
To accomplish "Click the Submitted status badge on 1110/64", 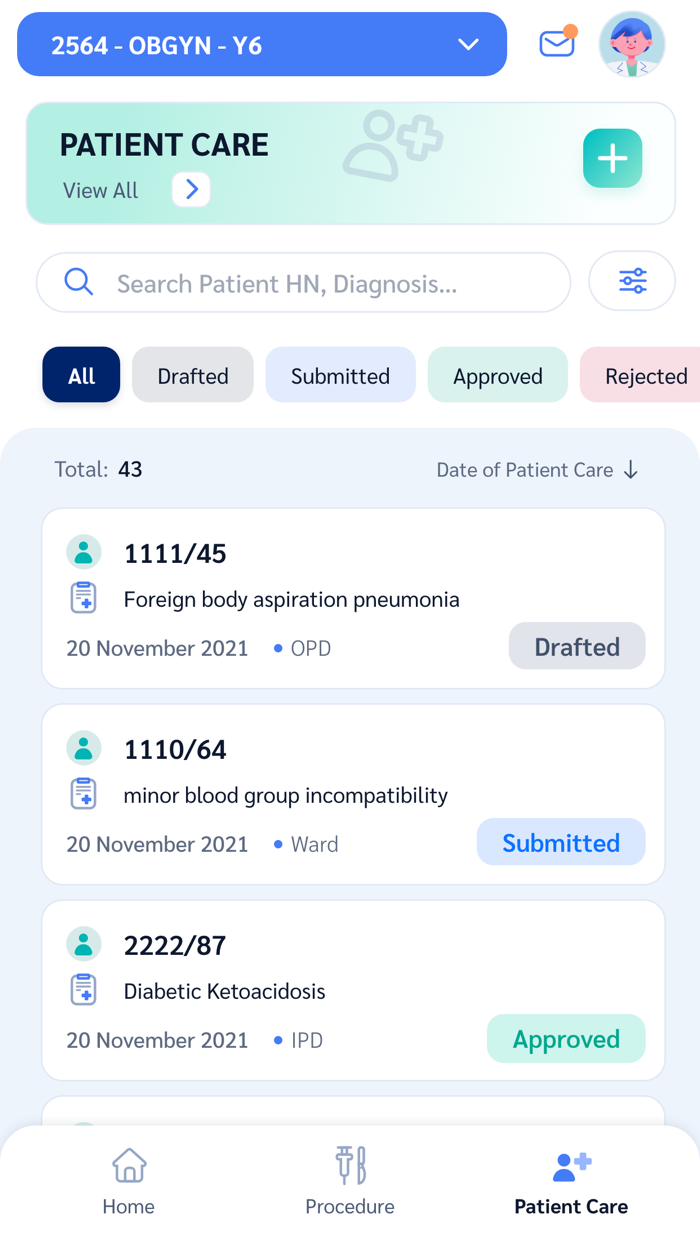I will coord(560,842).
